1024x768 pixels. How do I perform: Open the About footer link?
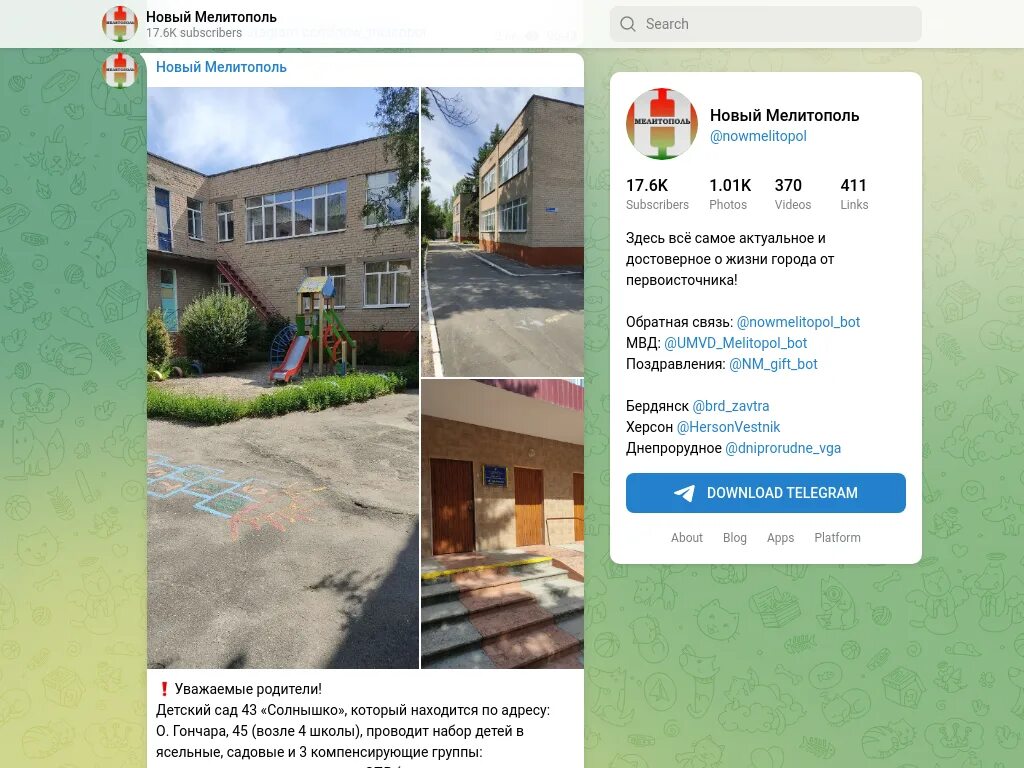tap(686, 537)
